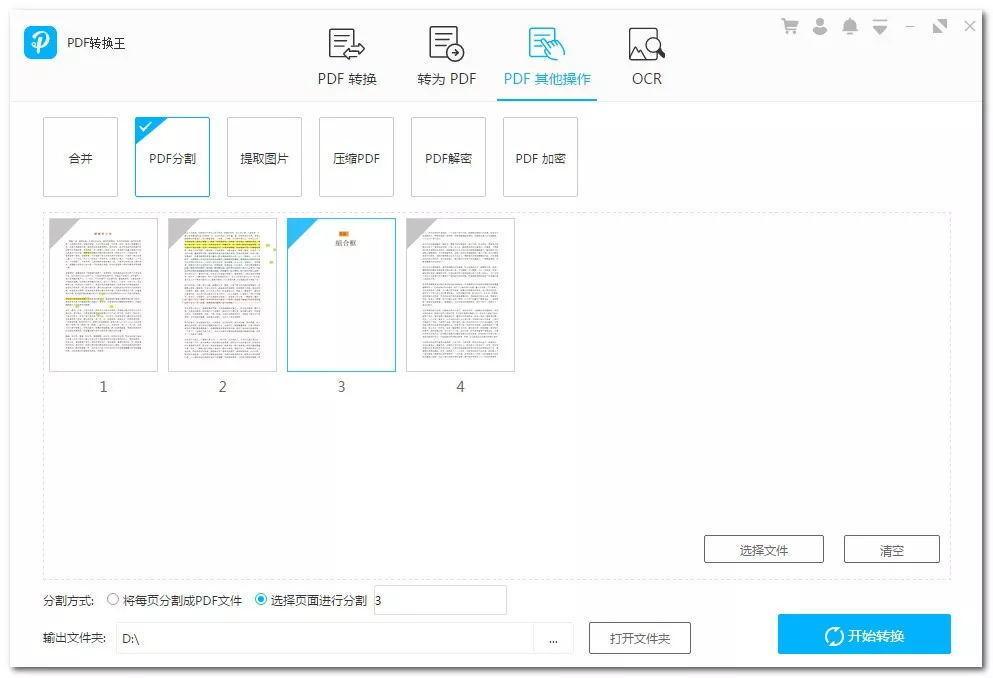Click the 开始转换 refresh icon

click(833, 634)
